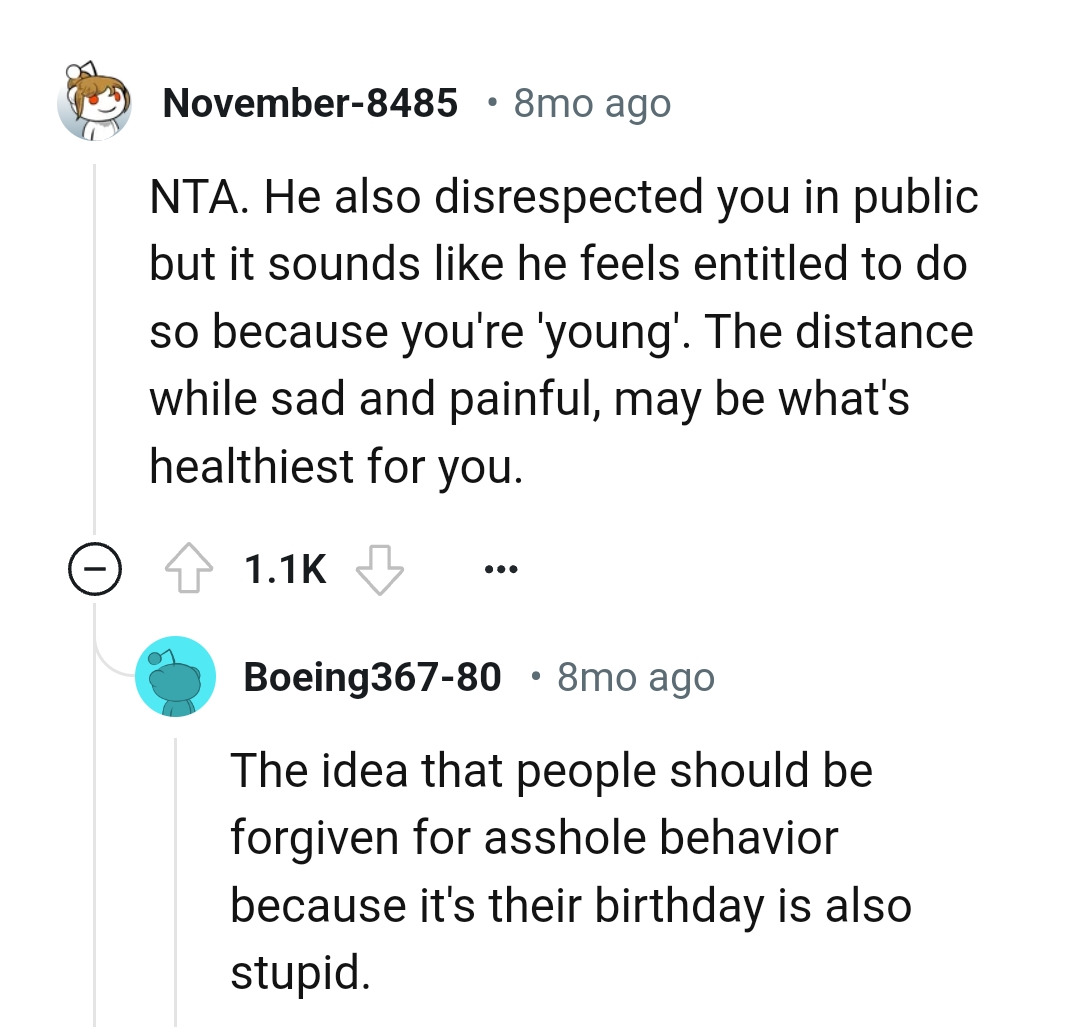Image resolution: width=1080 pixels, height=1027 pixels.
Task: Toggle the upvote on the NTA comment
Action: [x=190, y=567]
